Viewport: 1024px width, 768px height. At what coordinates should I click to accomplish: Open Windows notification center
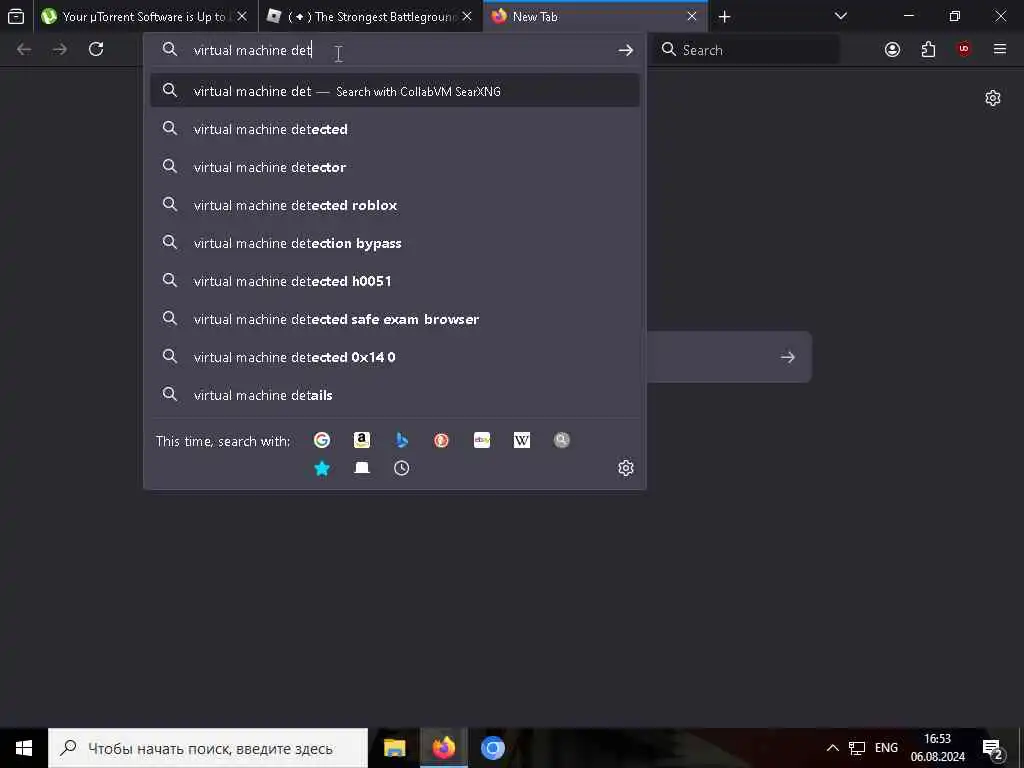tap(993, 749)
